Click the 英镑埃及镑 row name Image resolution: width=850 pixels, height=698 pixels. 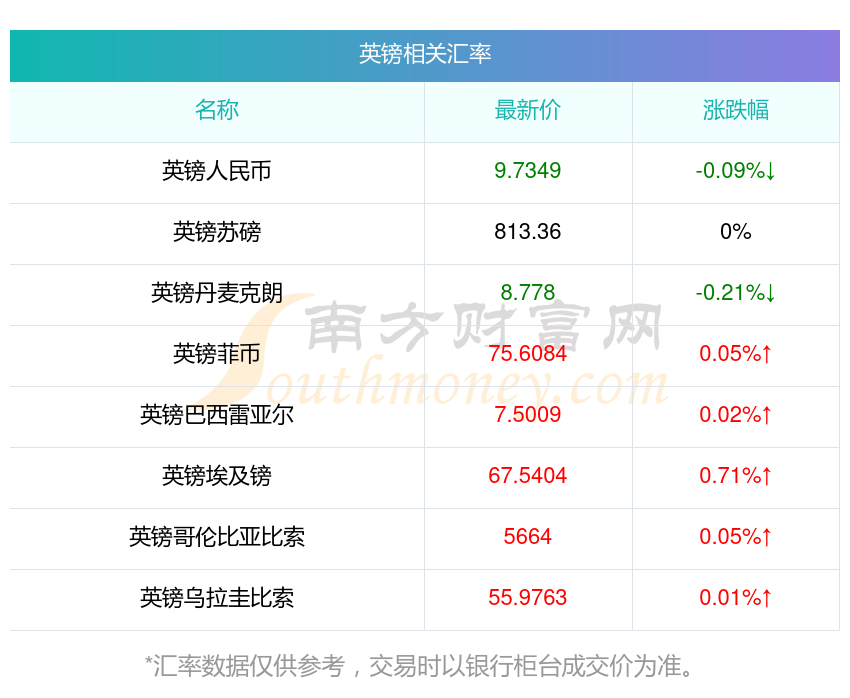(x=217, y=476)
